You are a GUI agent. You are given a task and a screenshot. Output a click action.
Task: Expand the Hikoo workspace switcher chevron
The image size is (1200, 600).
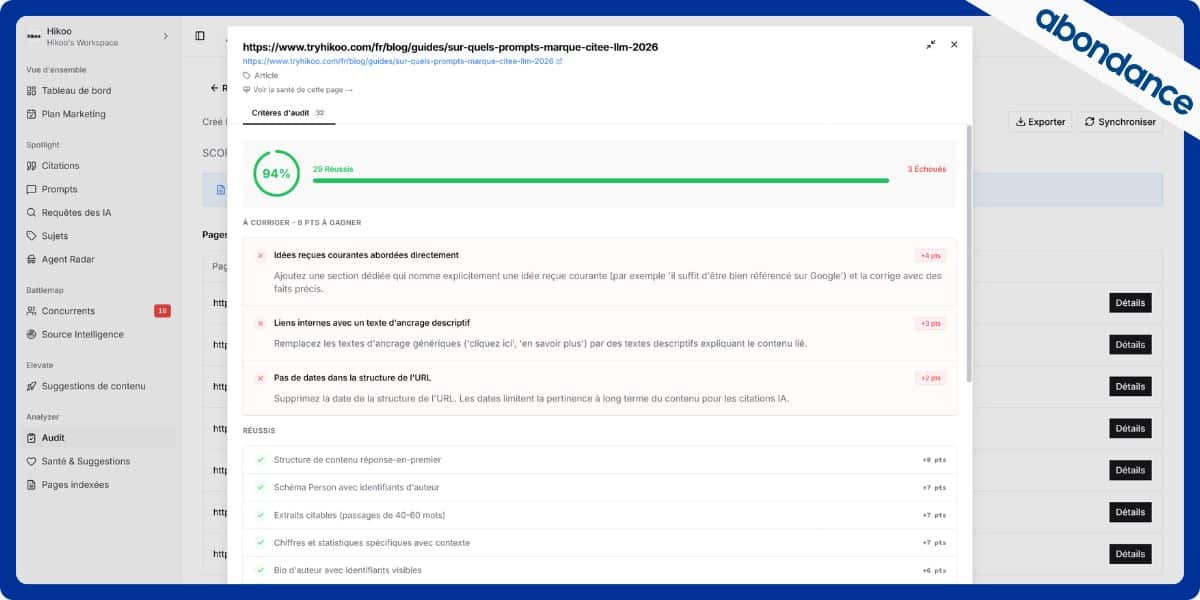pyautogui.click(x=166, y=37)
